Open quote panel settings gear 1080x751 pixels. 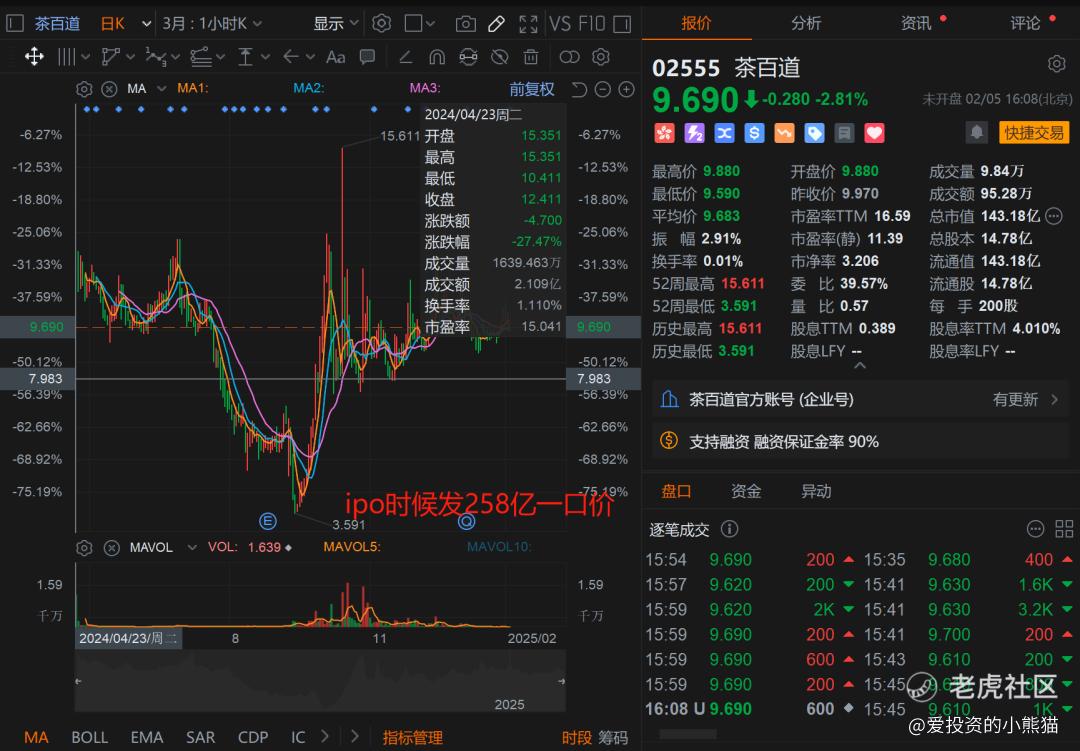point(1057,65)
